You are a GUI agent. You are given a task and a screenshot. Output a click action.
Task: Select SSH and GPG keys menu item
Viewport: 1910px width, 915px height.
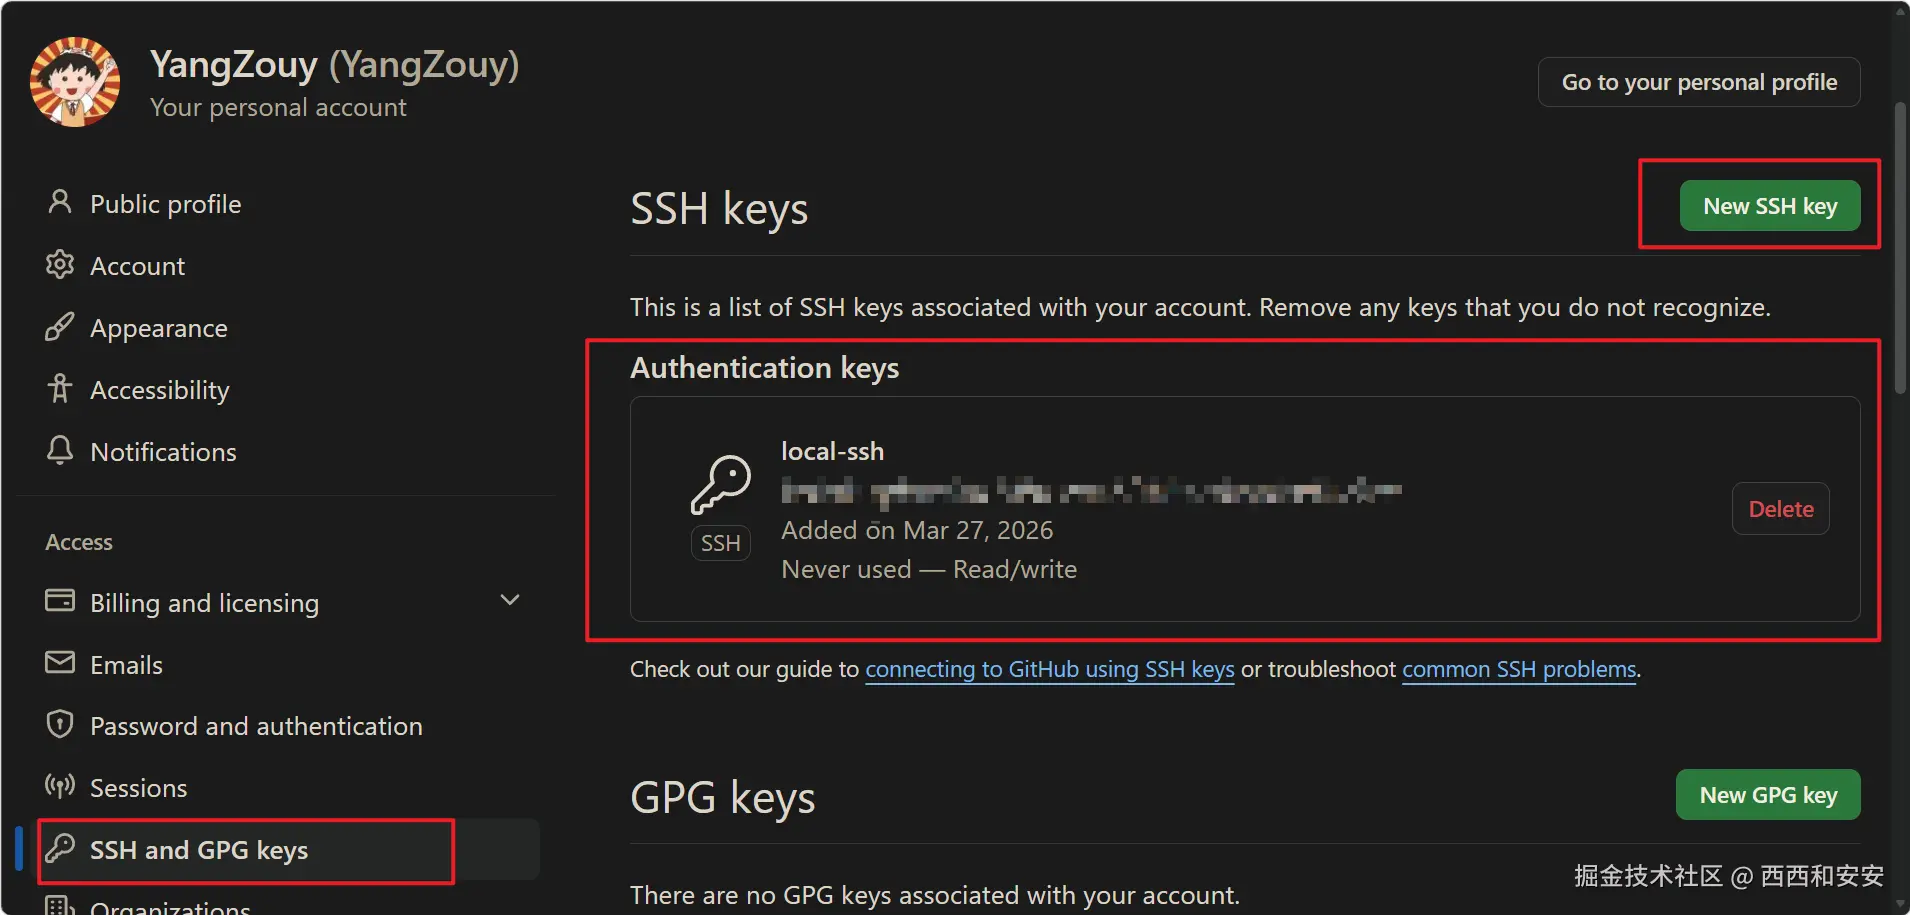coord(199,850)
